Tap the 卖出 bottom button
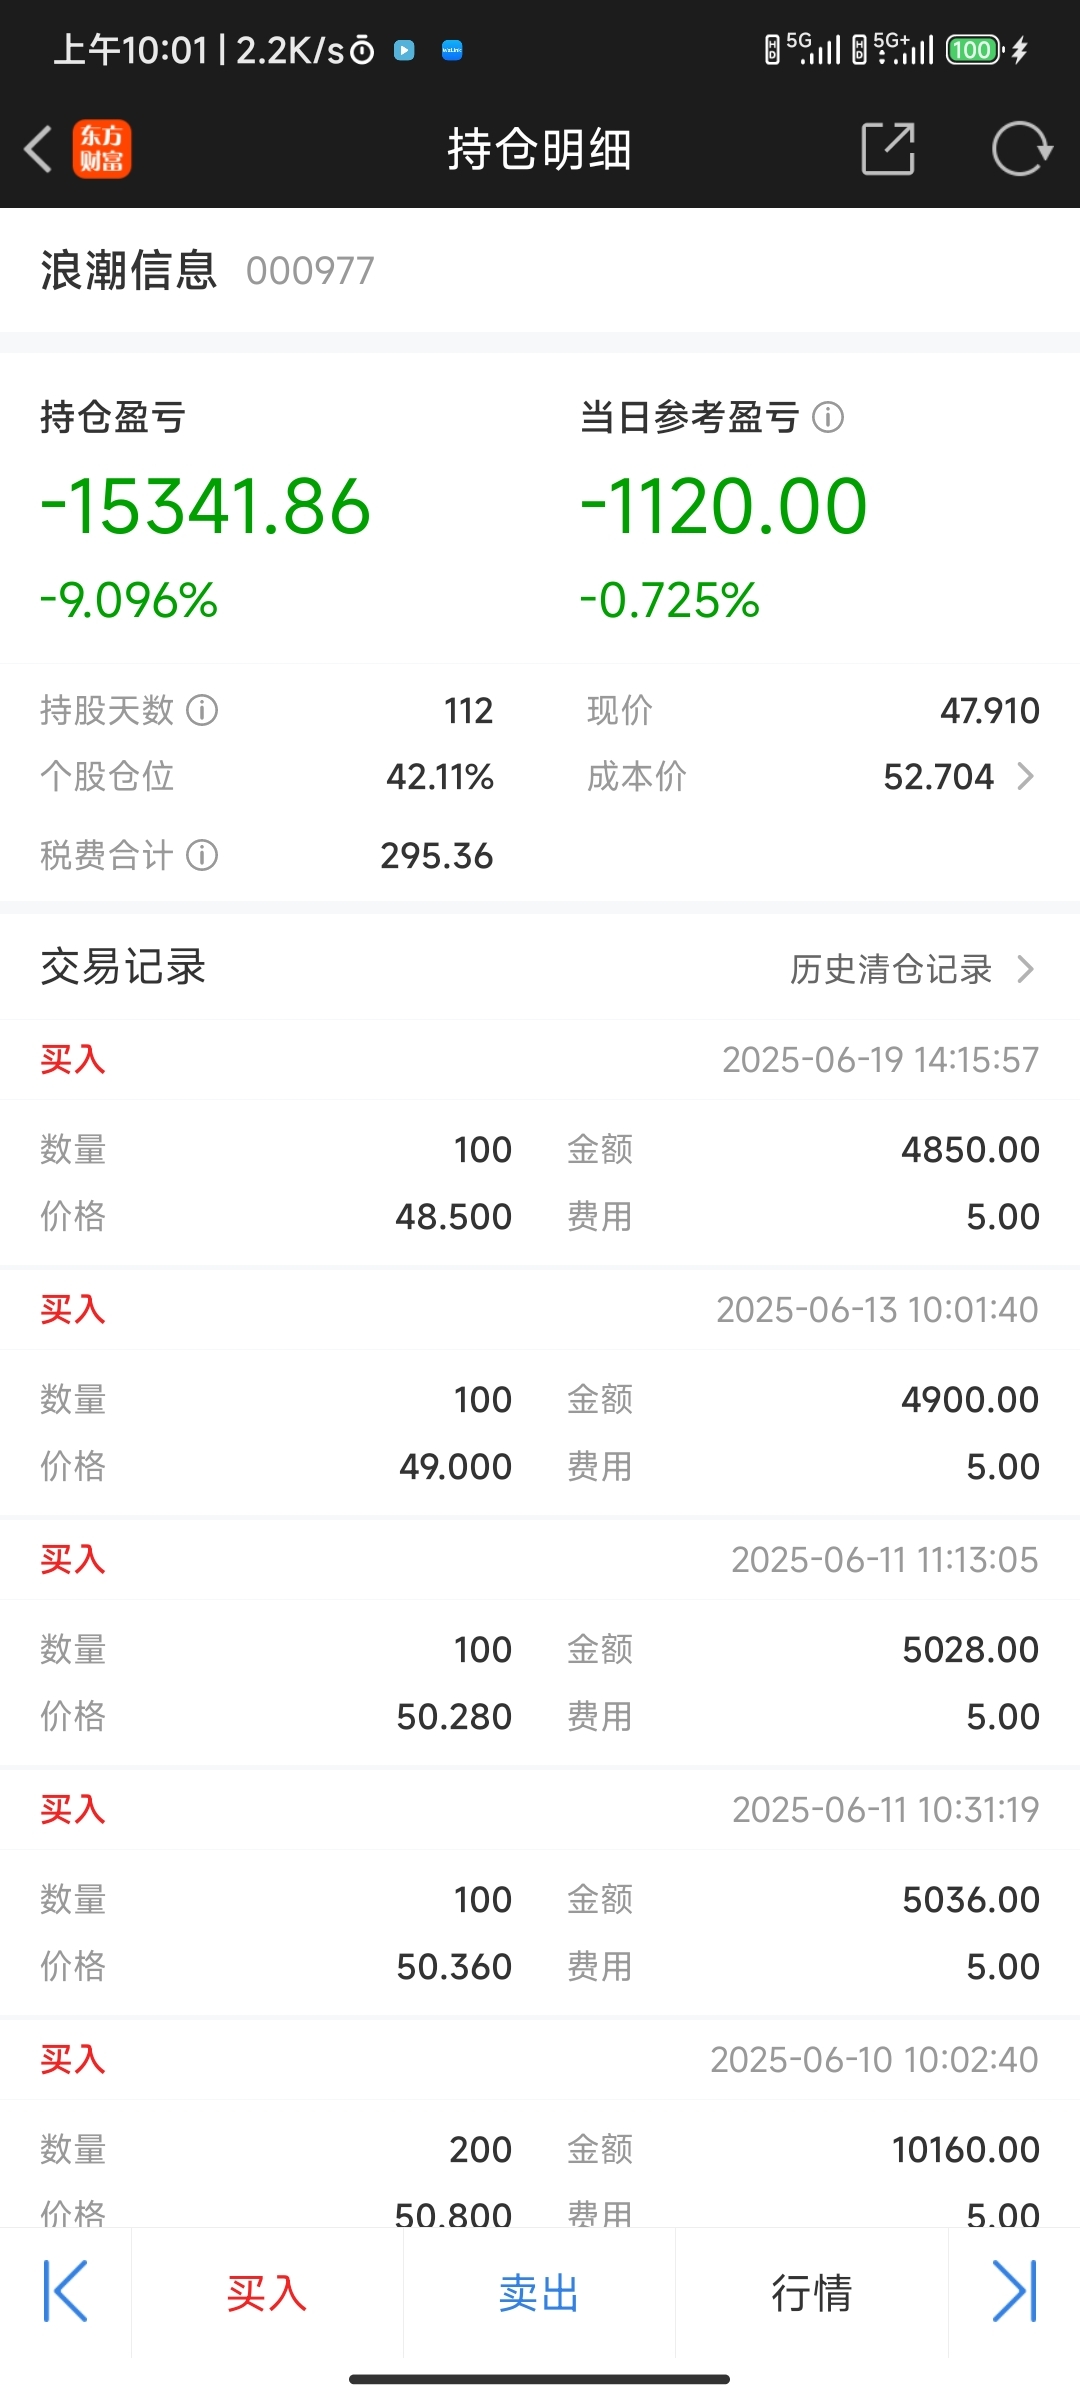The image size is (1080, 2400). (539, 2292)
